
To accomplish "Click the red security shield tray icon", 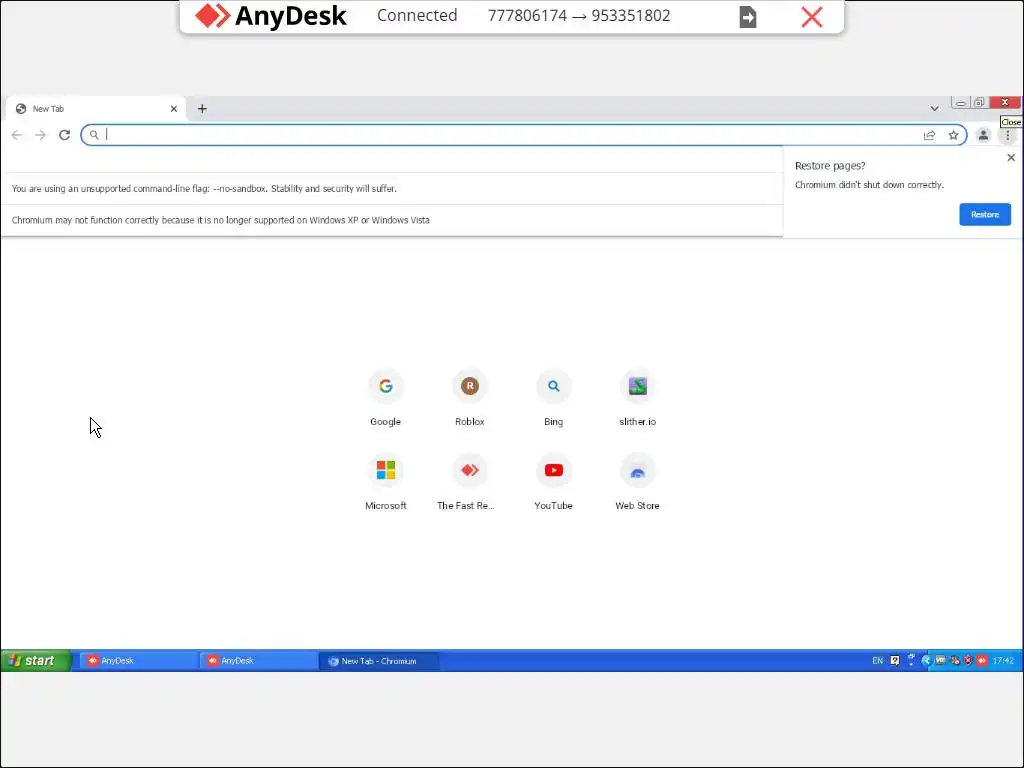I will click(968, 660).
